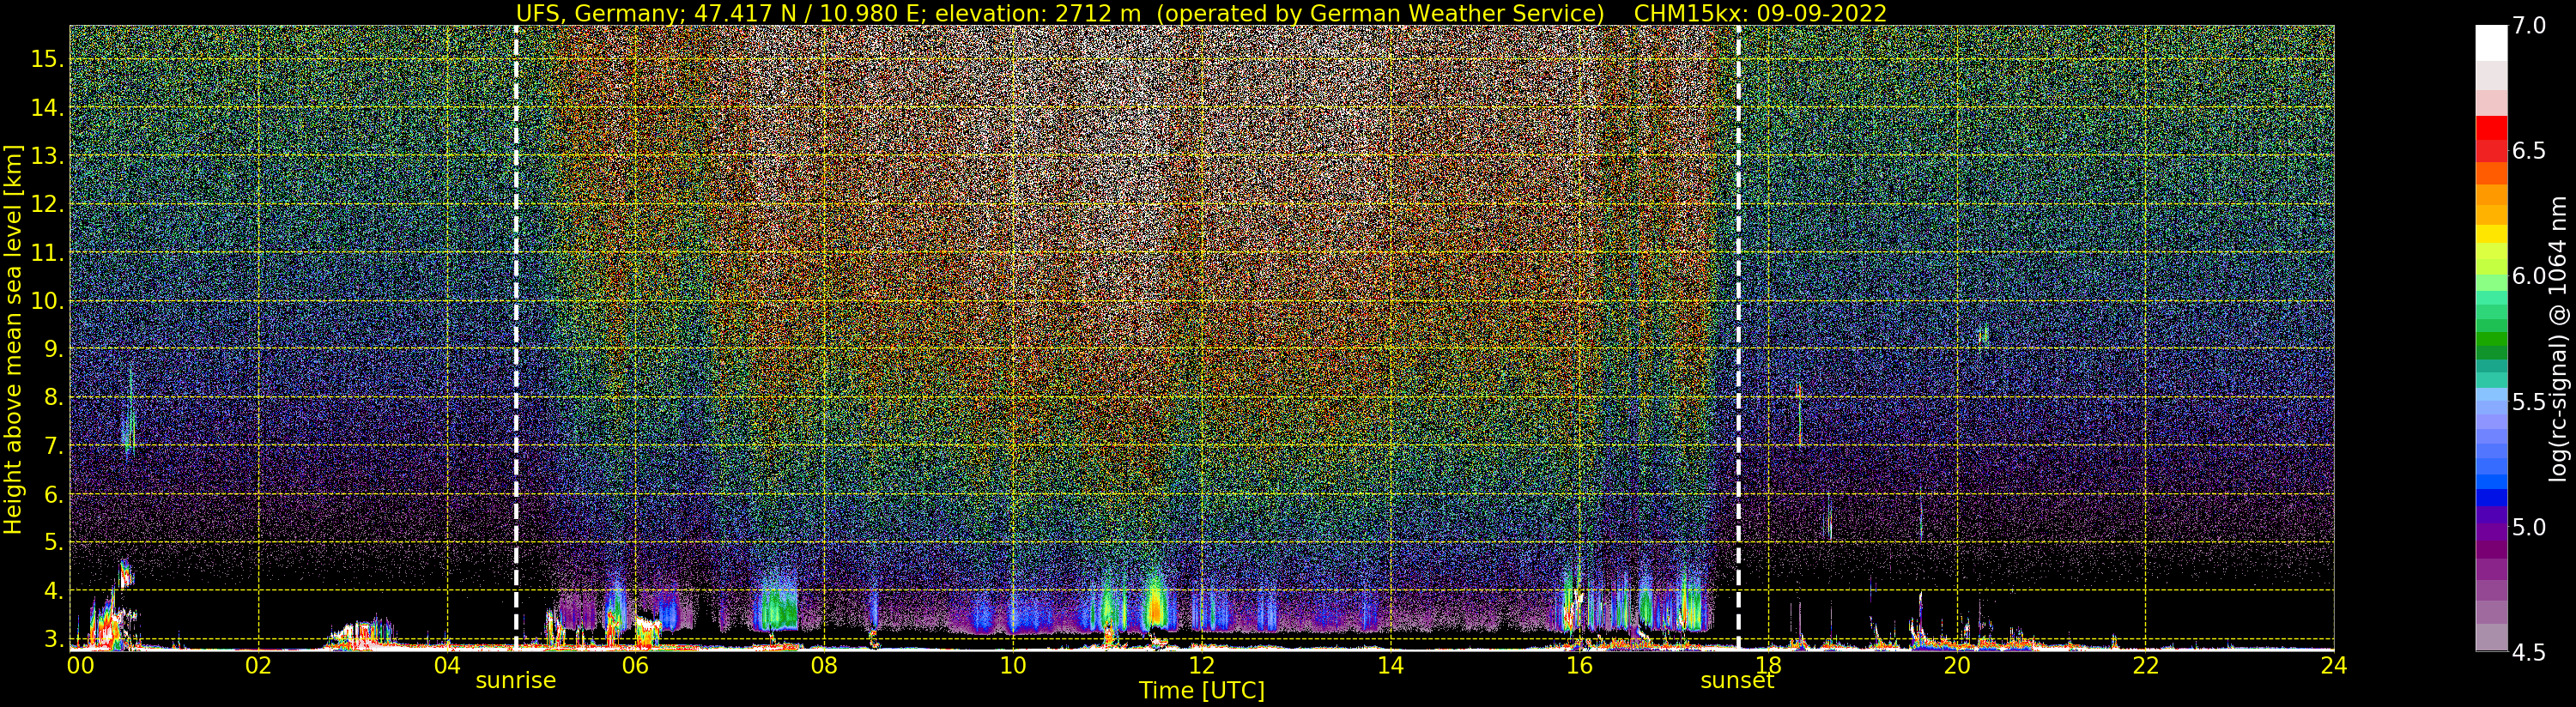The image size is (2576, 707).
Task: Click the white dashed sunset marker line
Action: 1738,337
